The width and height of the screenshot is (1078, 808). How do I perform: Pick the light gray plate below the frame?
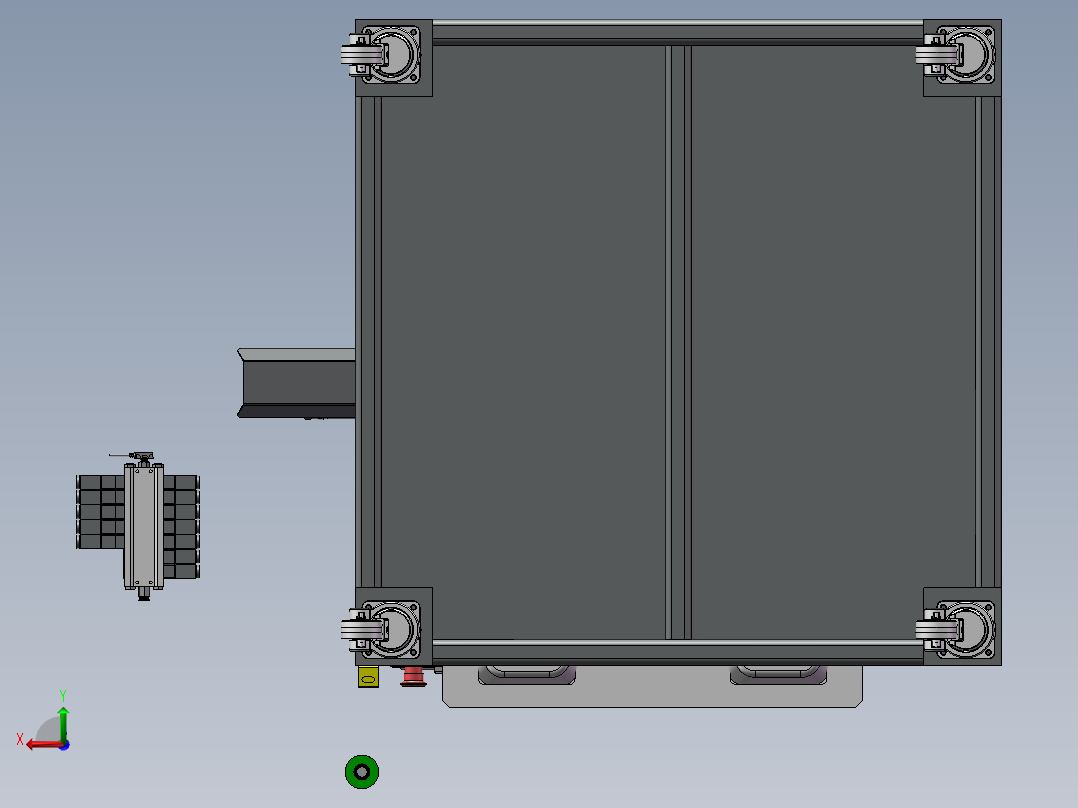click(x=652, y=693)
